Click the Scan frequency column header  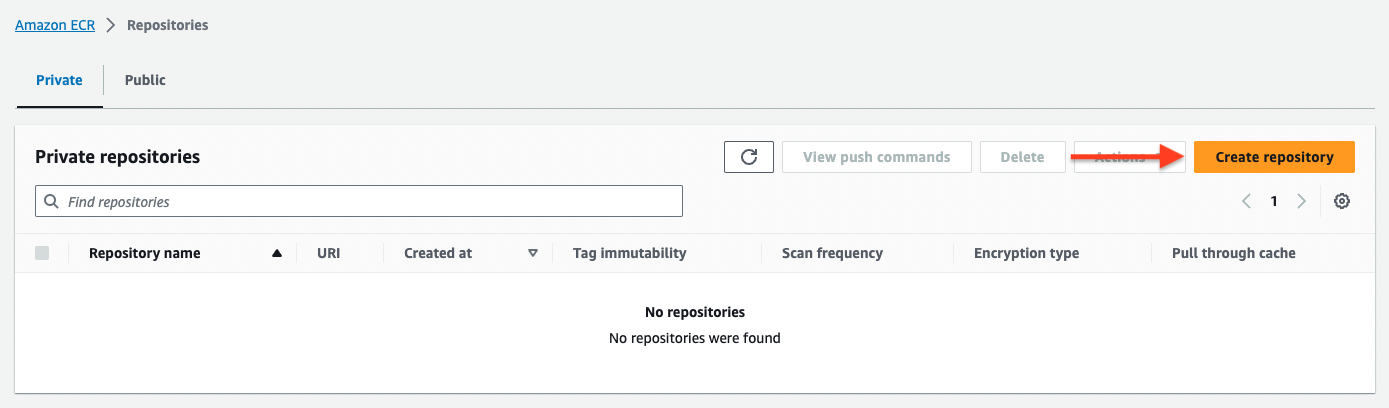coord(832,253)
